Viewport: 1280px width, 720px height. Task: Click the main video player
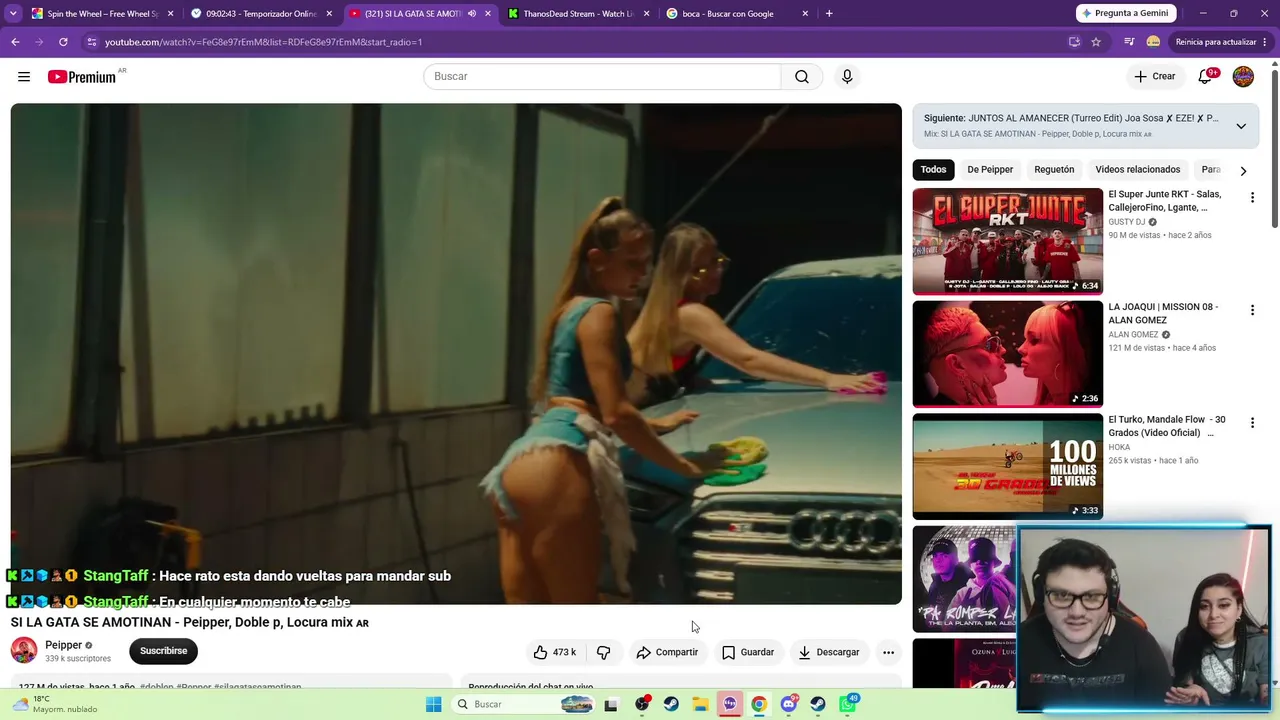[456, 354]
